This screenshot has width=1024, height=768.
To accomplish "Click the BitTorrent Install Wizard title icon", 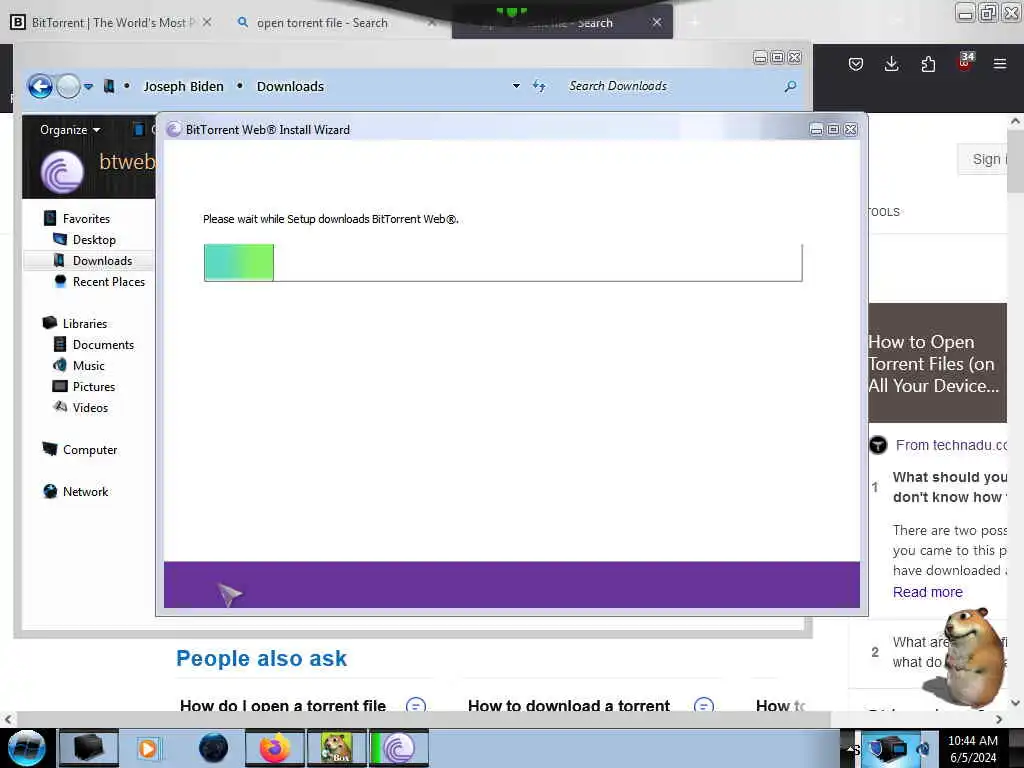I will (x=174, y=129).
